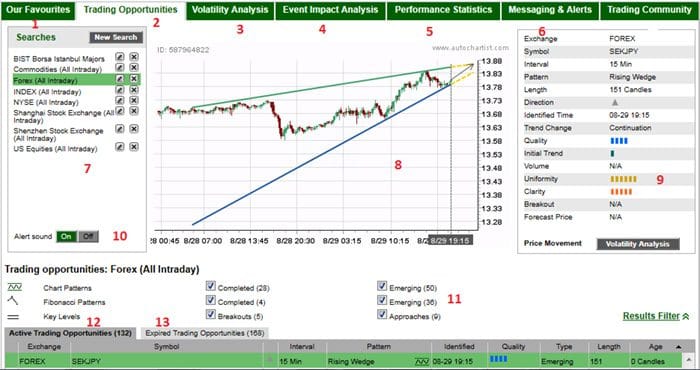Open Performance Statistics tab
Screen dimensions: 700x370
443,10
